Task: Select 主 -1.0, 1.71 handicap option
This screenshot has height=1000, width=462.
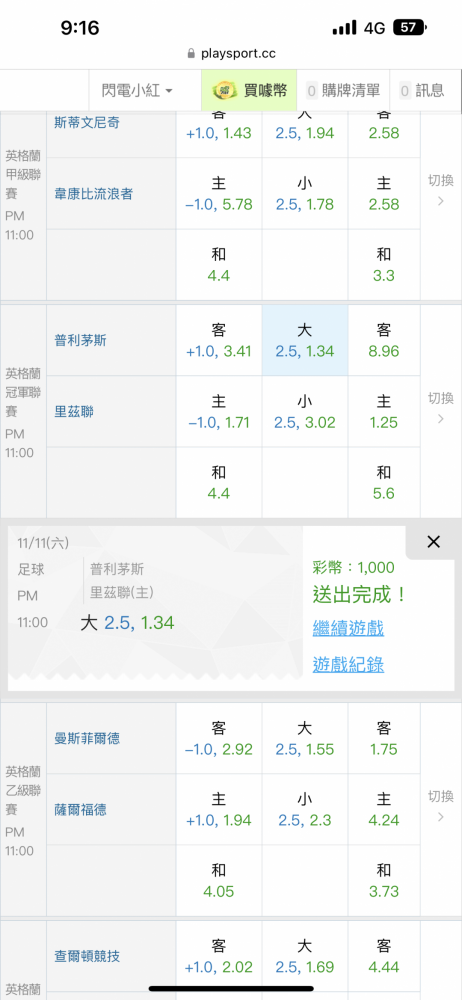Action: point(219,412)
